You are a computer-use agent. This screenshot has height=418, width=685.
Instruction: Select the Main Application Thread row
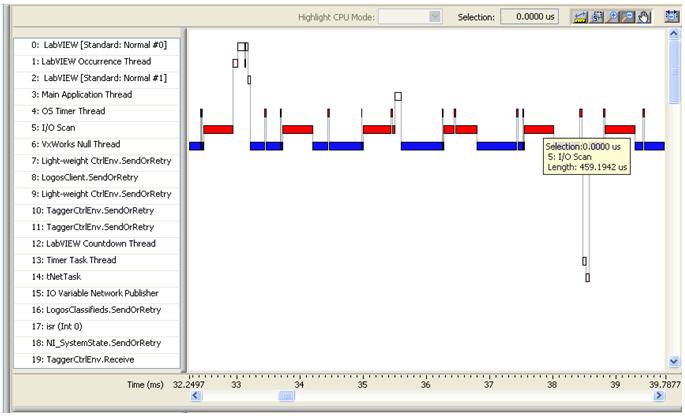point(96,95)
